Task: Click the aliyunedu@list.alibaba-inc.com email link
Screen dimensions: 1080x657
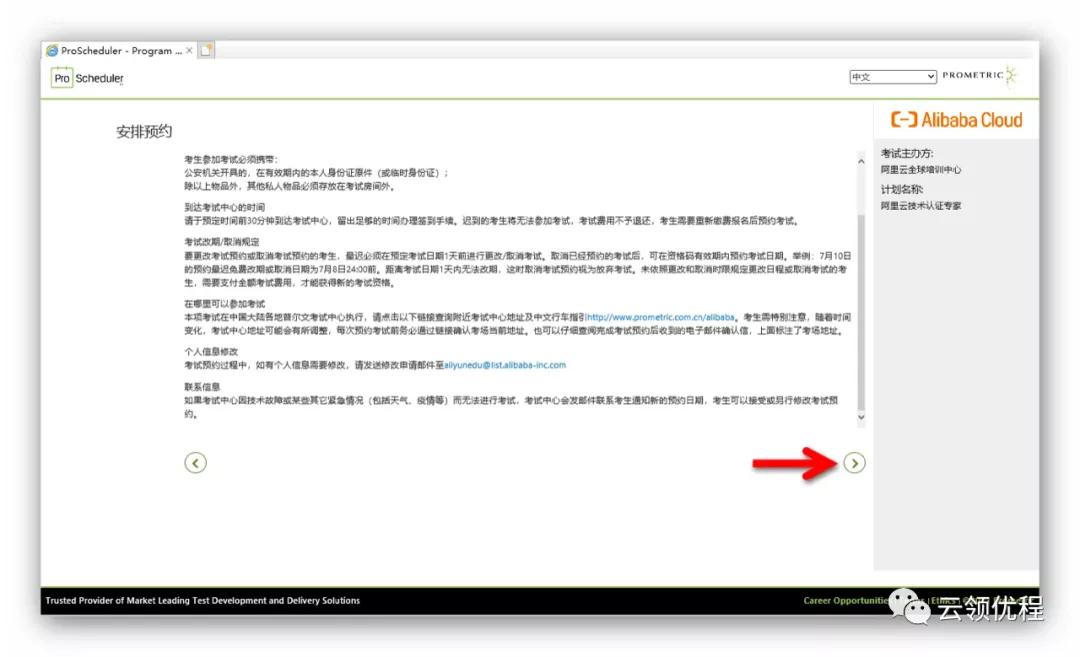Action: click(x=505, y=365)
